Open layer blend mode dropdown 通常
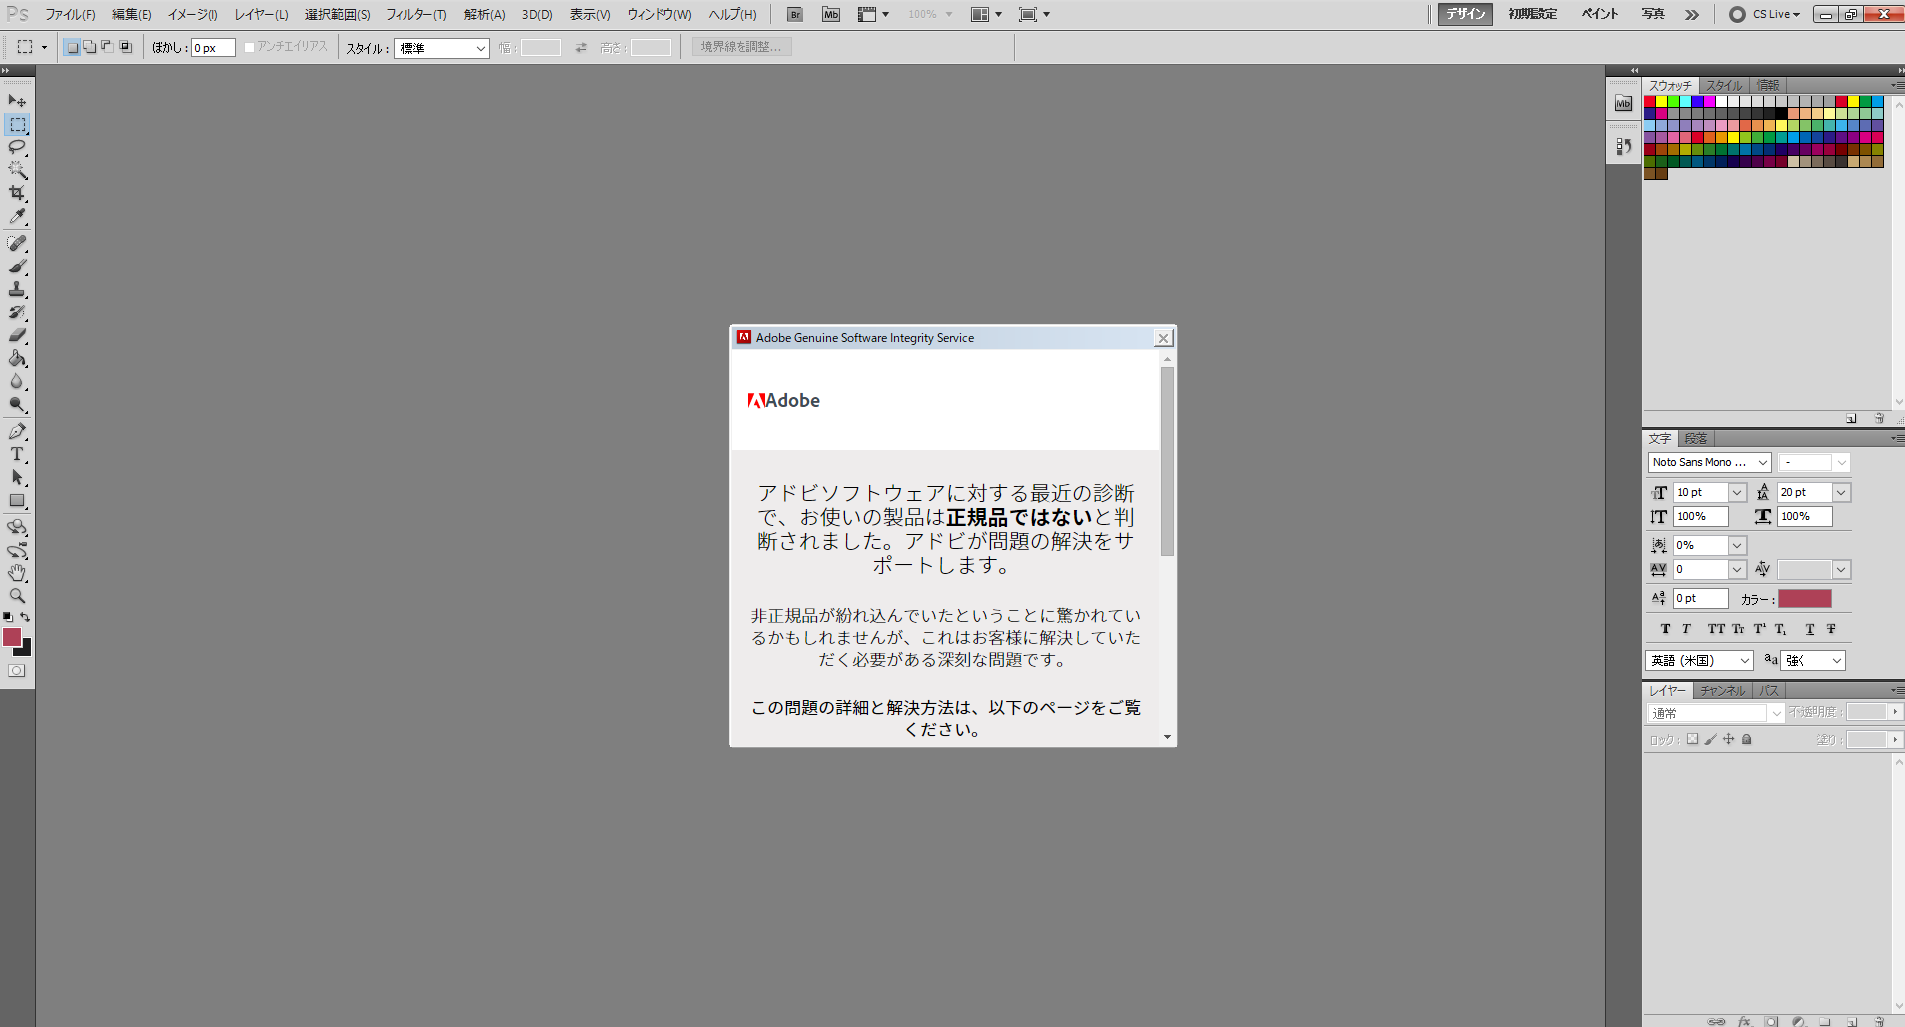 pos(1716,712)
